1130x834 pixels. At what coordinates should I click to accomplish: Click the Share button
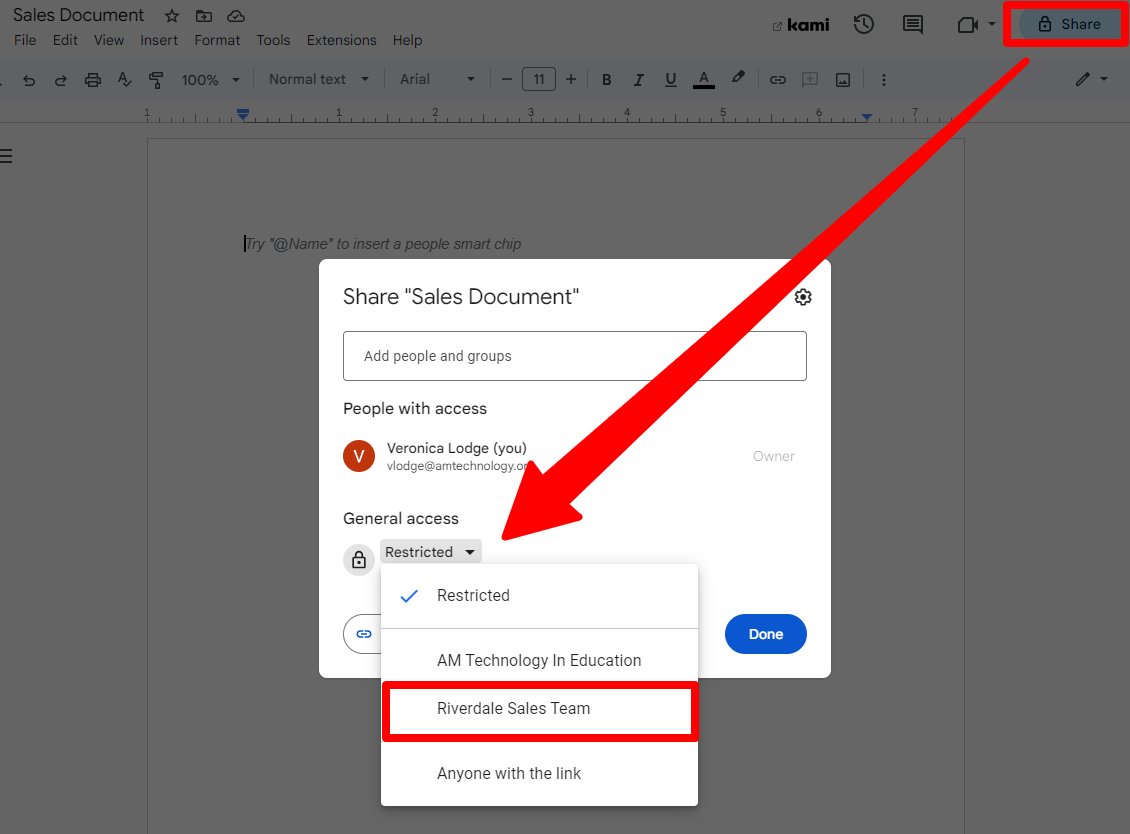(x=1068, y=25)
